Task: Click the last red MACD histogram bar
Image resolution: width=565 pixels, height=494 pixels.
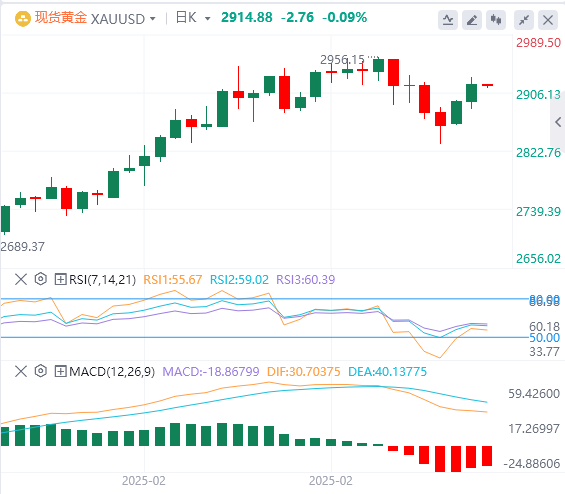Action: coord(487,456)
